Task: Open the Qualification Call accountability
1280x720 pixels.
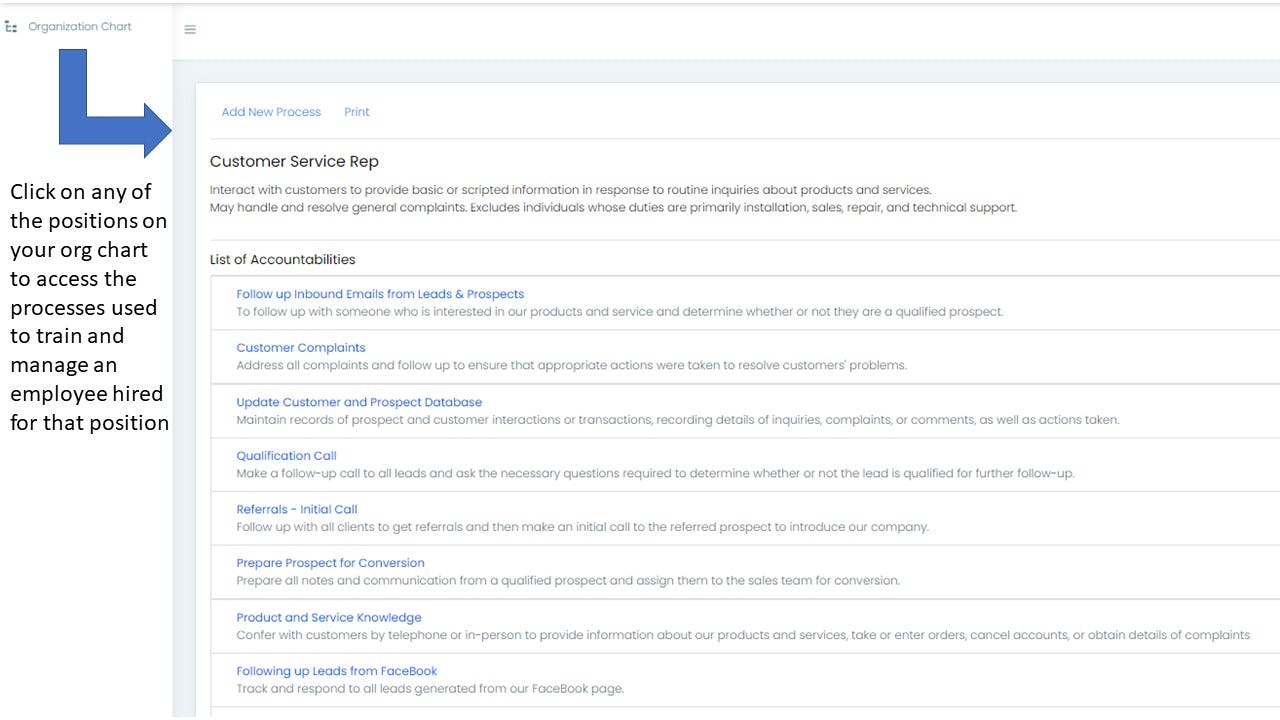Action: 286,456
